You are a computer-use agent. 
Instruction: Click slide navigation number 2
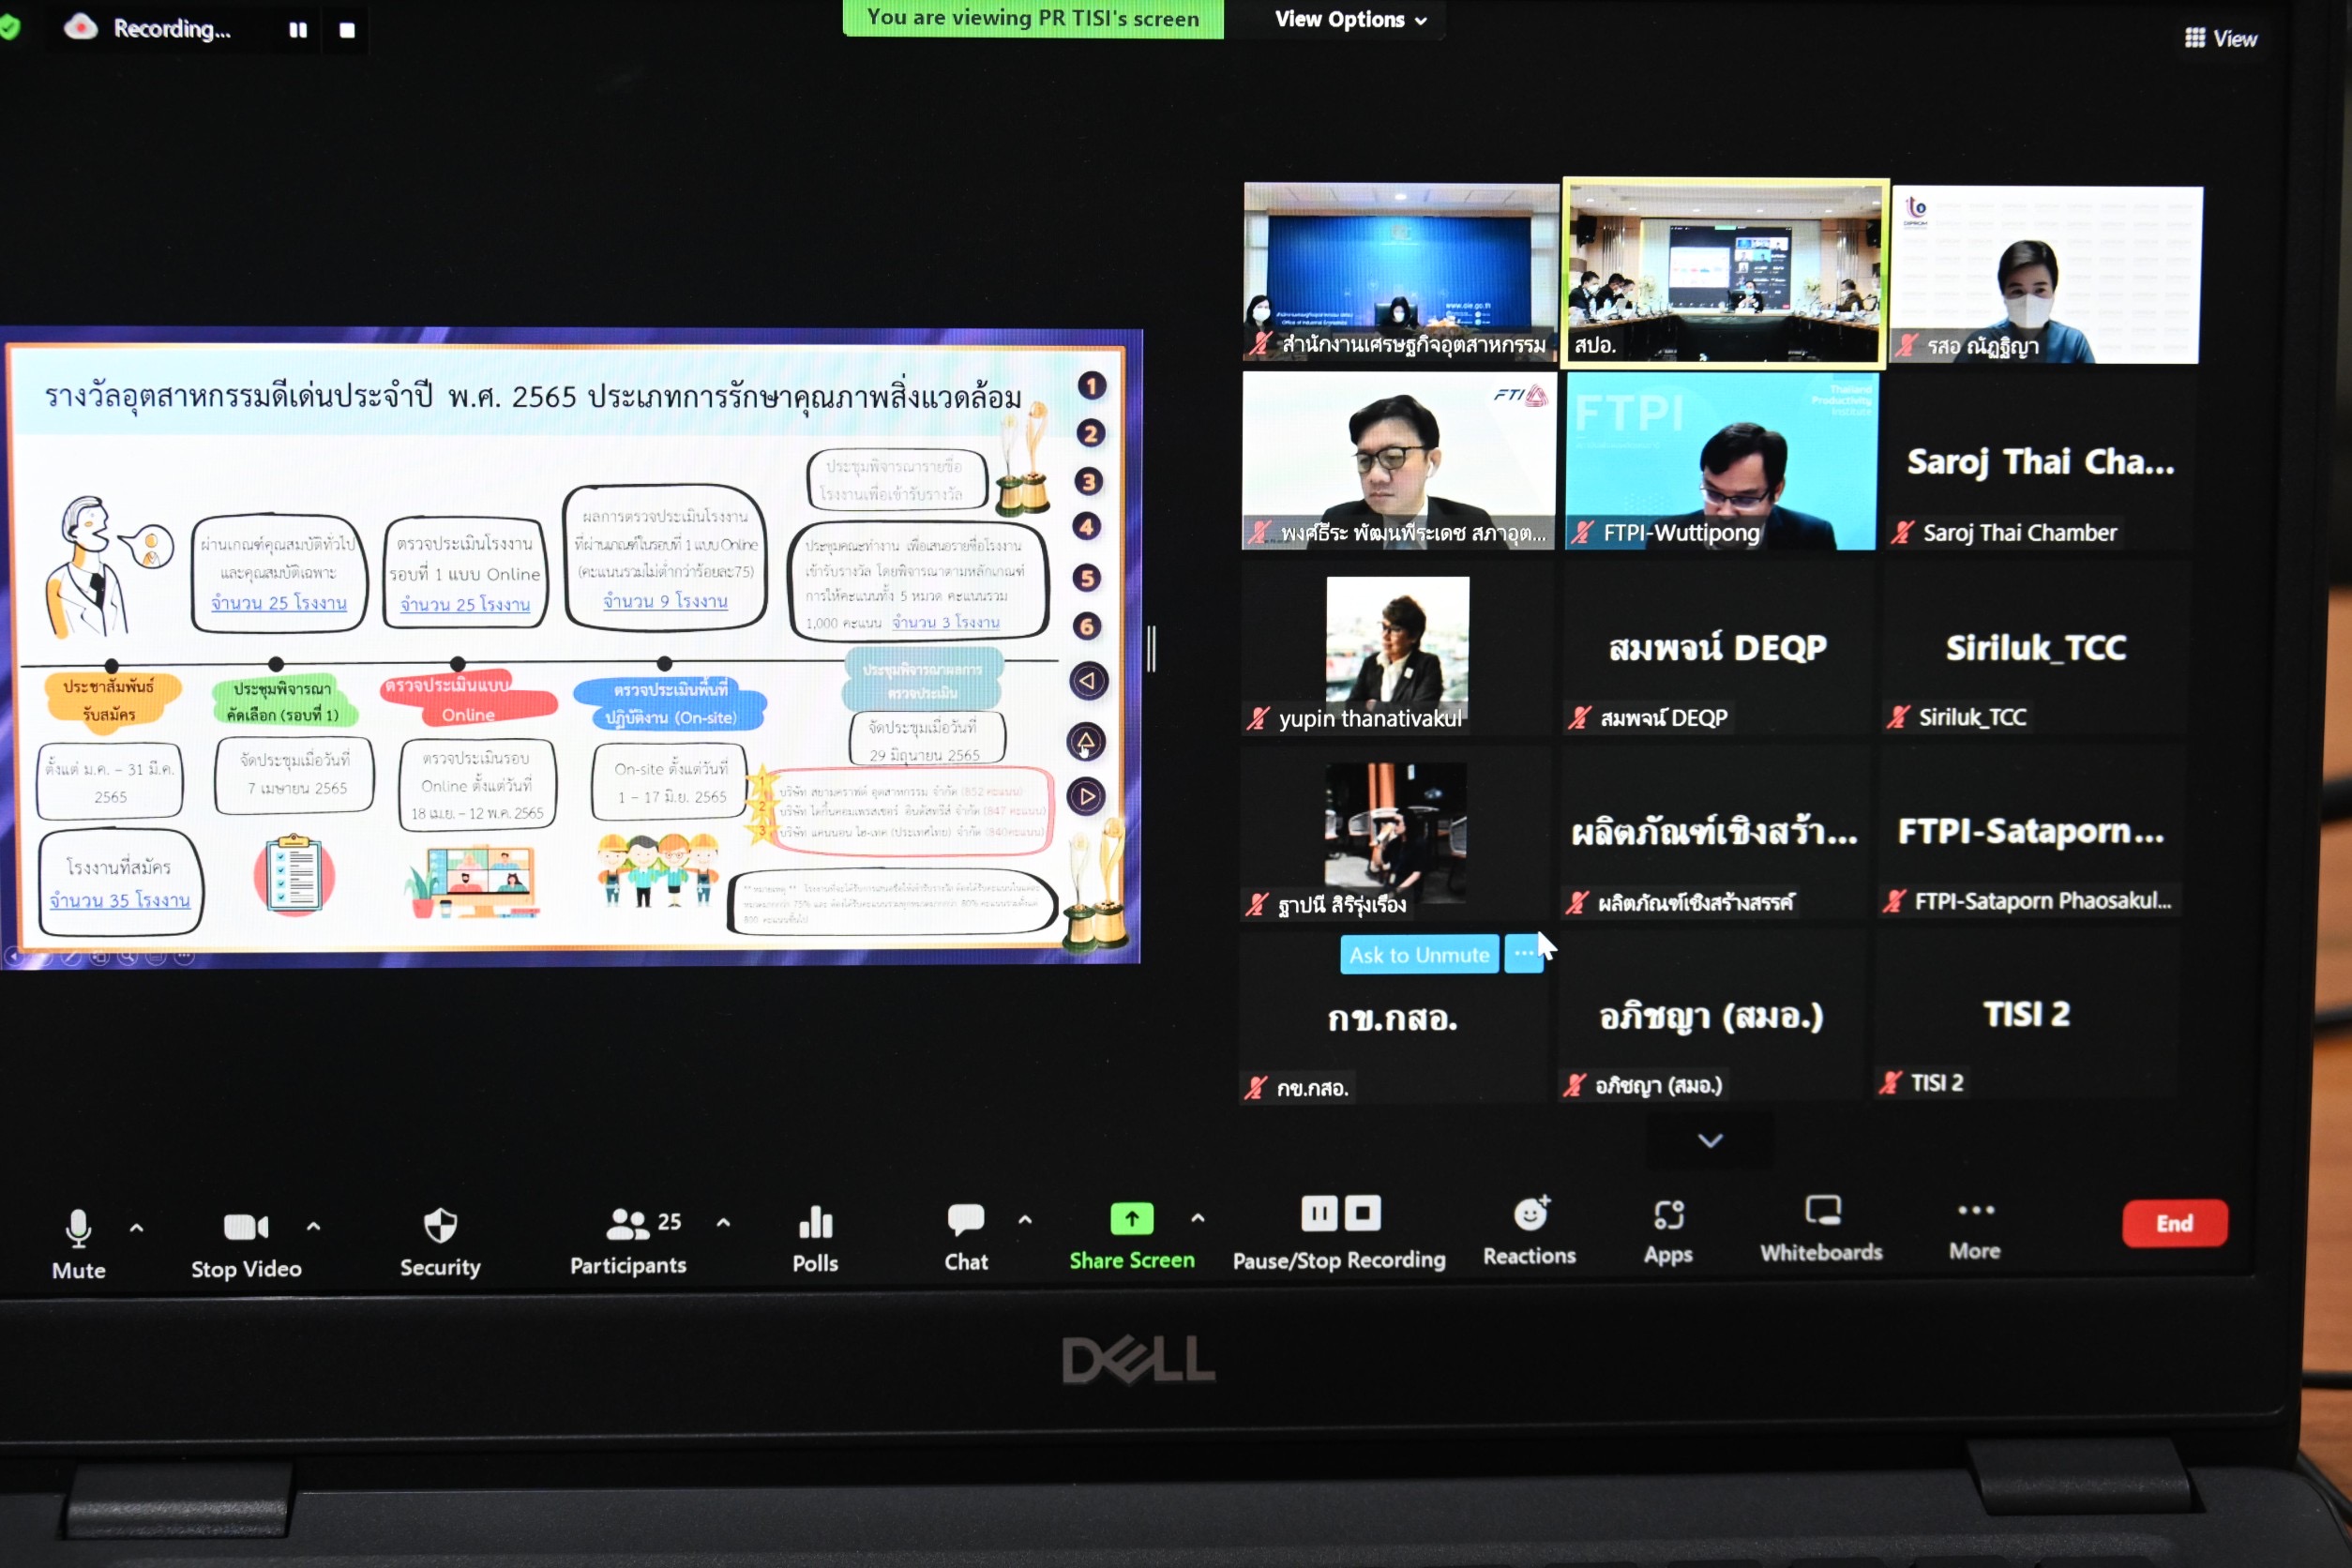[x=1090, y=434]
